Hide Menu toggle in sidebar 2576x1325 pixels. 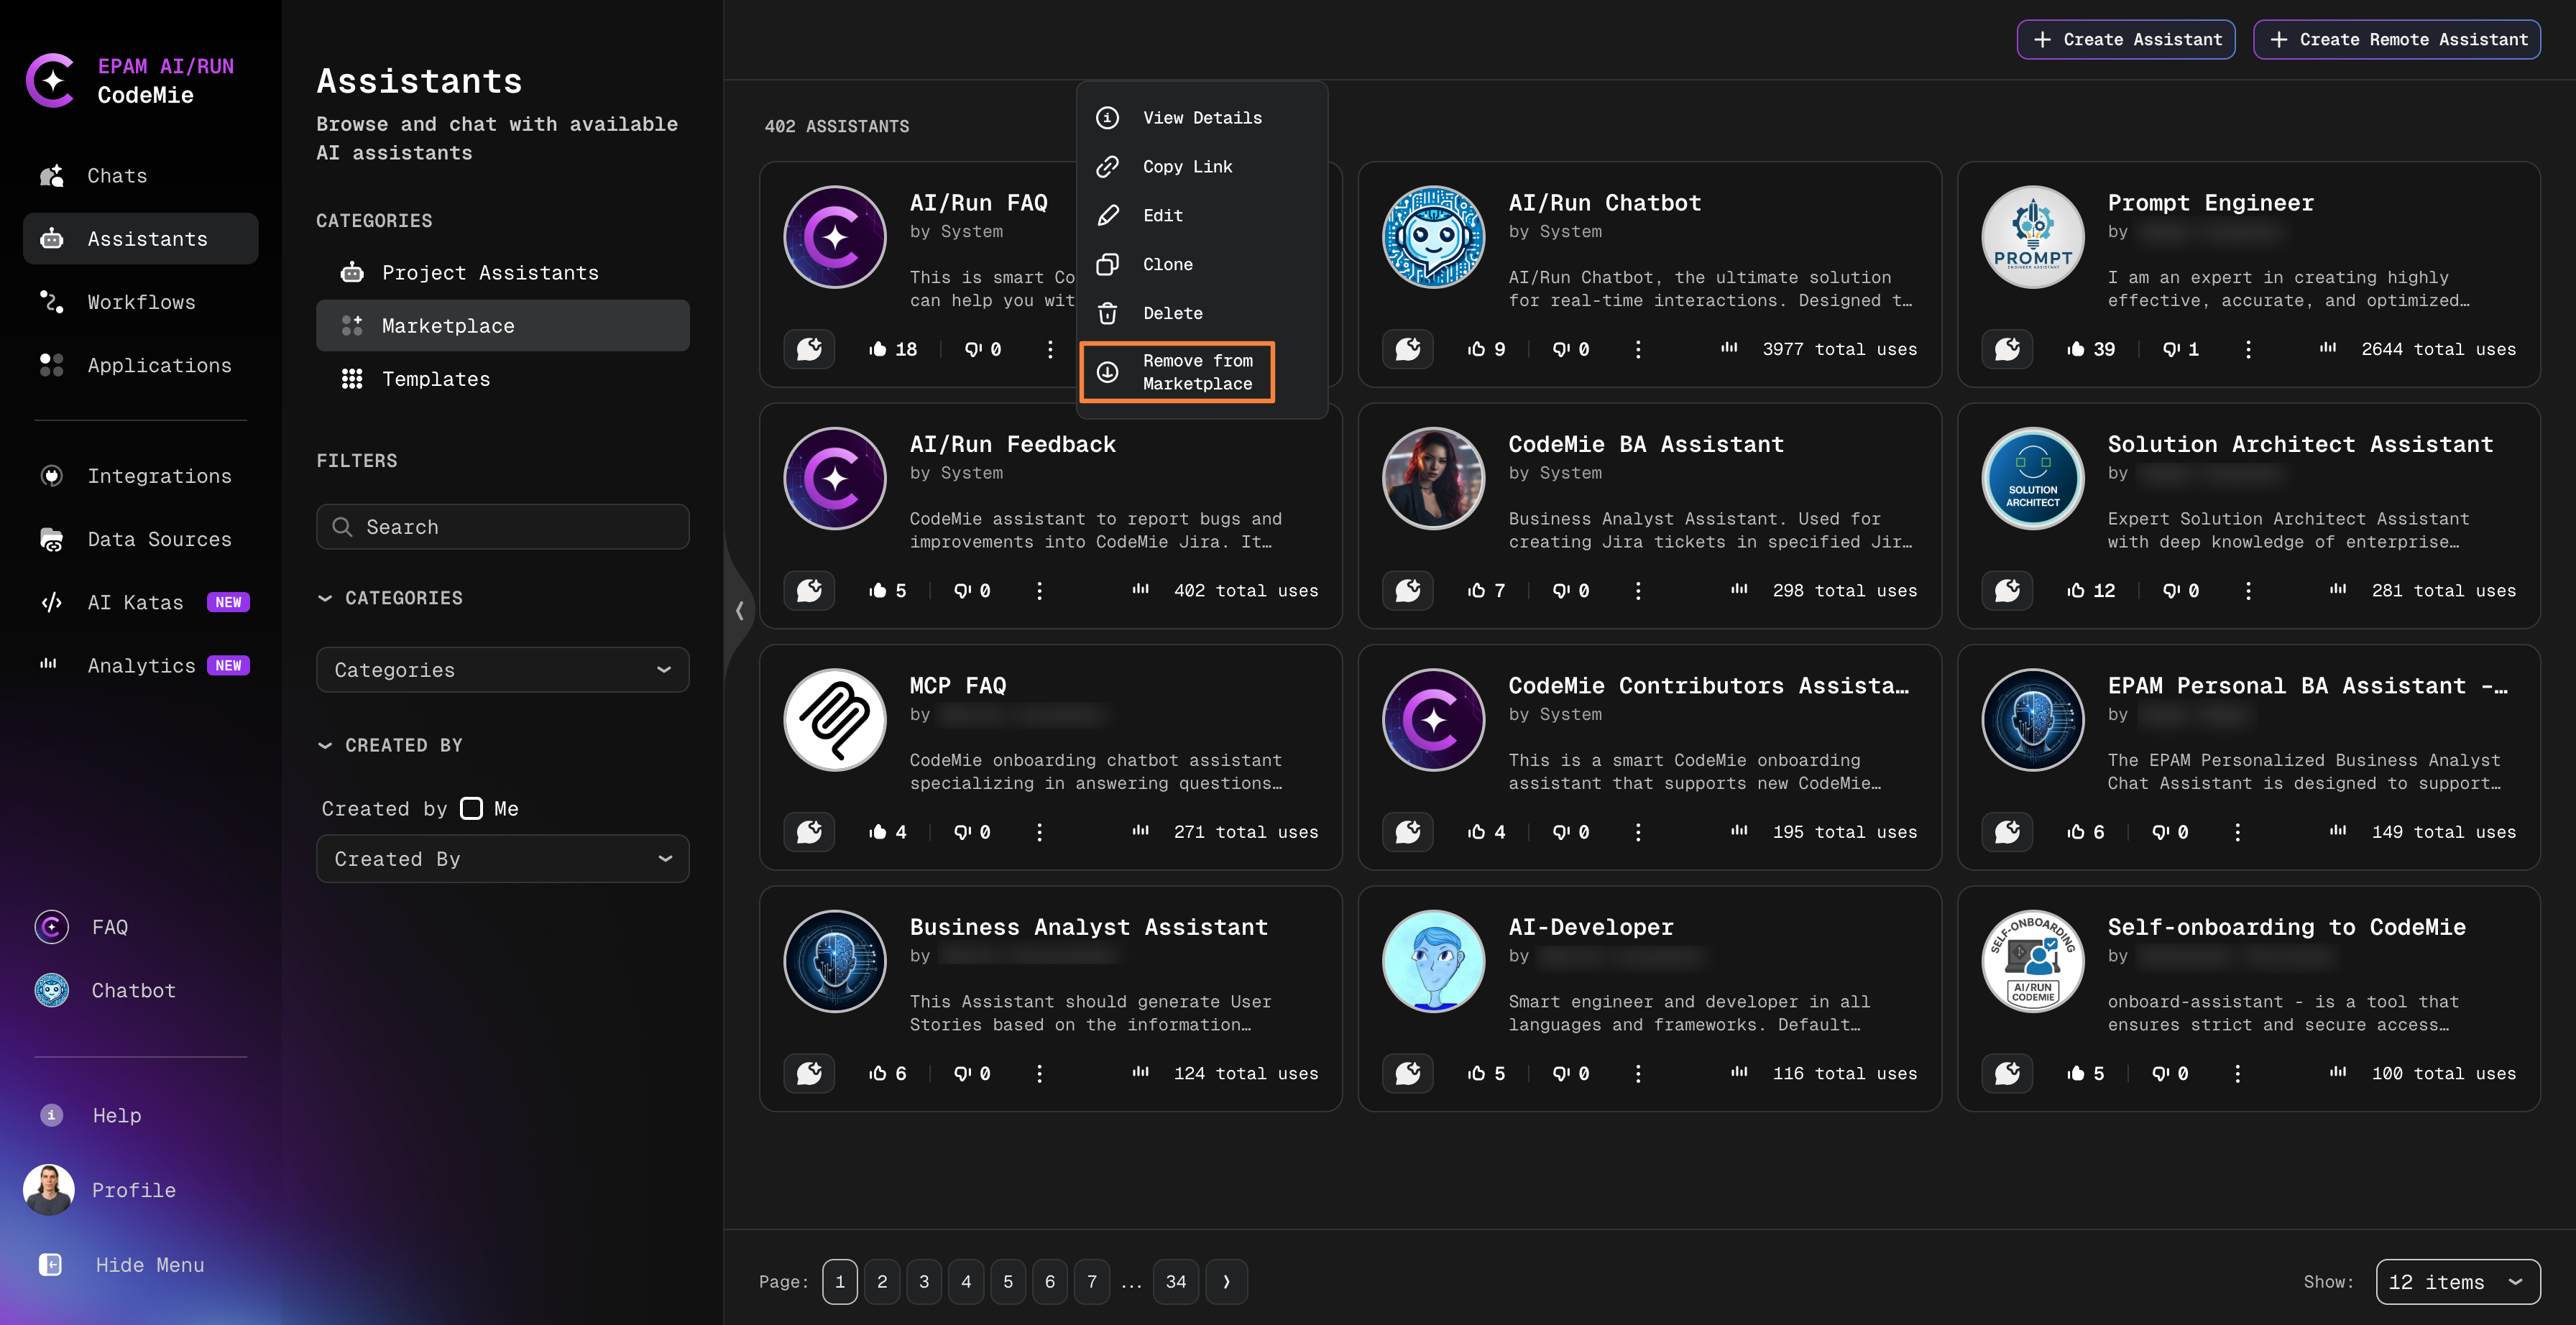(149, 1265)
